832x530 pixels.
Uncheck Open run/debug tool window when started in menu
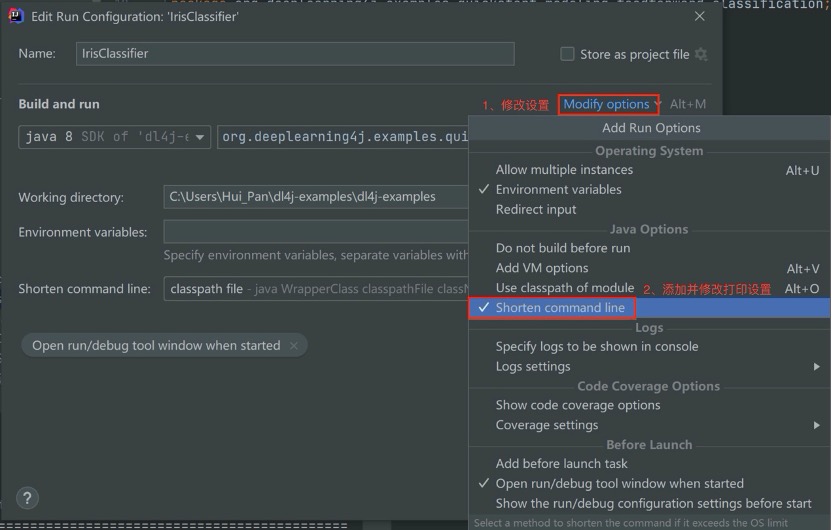pos(650,483)
